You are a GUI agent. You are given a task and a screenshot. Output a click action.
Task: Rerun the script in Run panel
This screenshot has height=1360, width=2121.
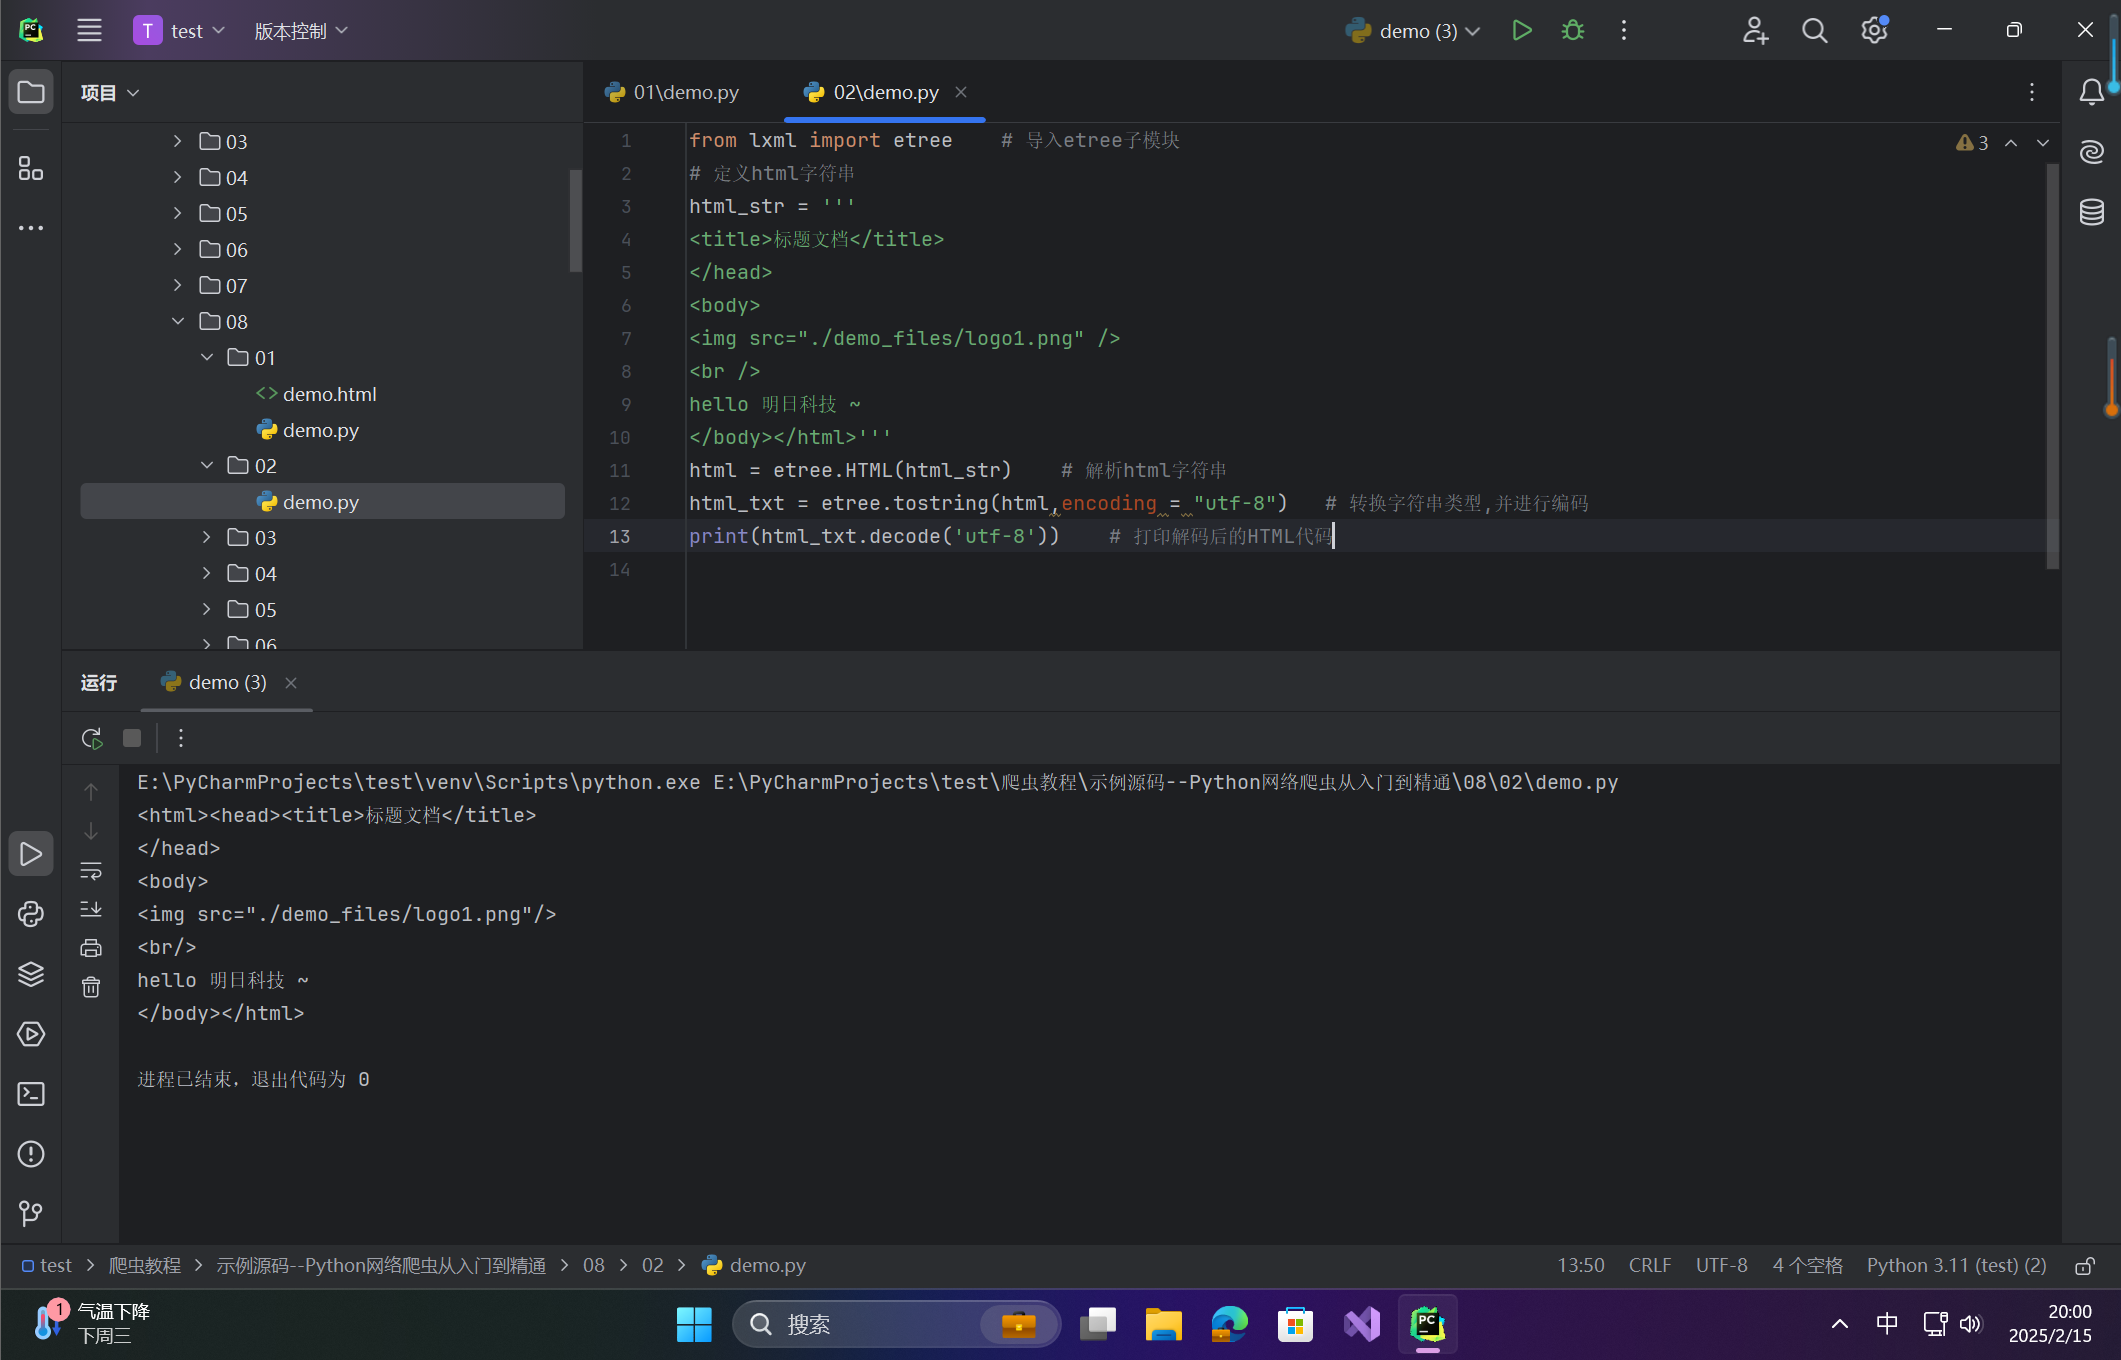pyautogui.click(x=92, y=738)
